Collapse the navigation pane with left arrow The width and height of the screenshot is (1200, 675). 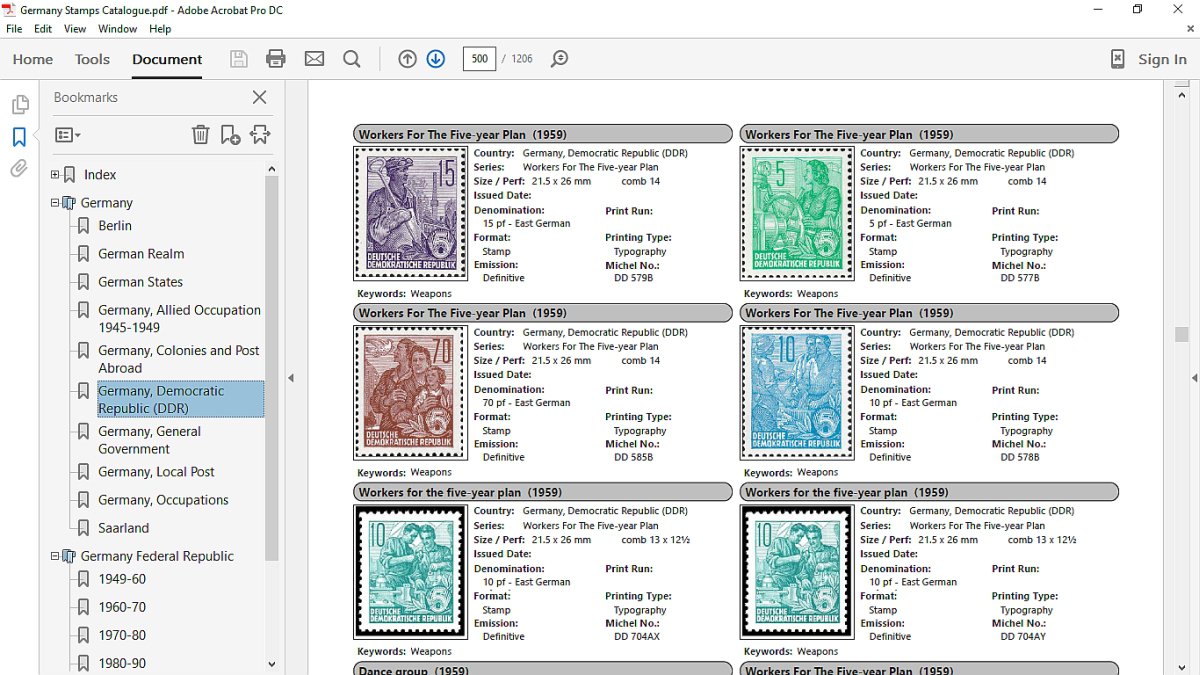(291, 378)
